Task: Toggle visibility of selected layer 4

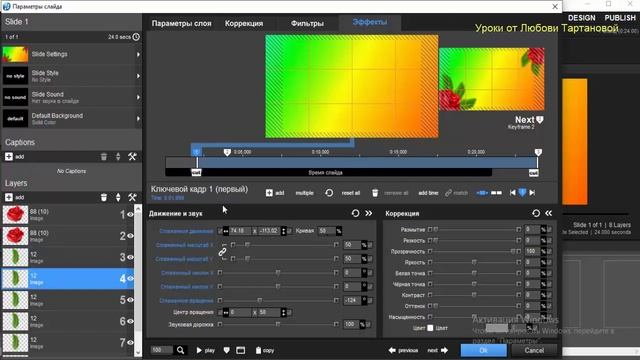Action: coord(130,278)
